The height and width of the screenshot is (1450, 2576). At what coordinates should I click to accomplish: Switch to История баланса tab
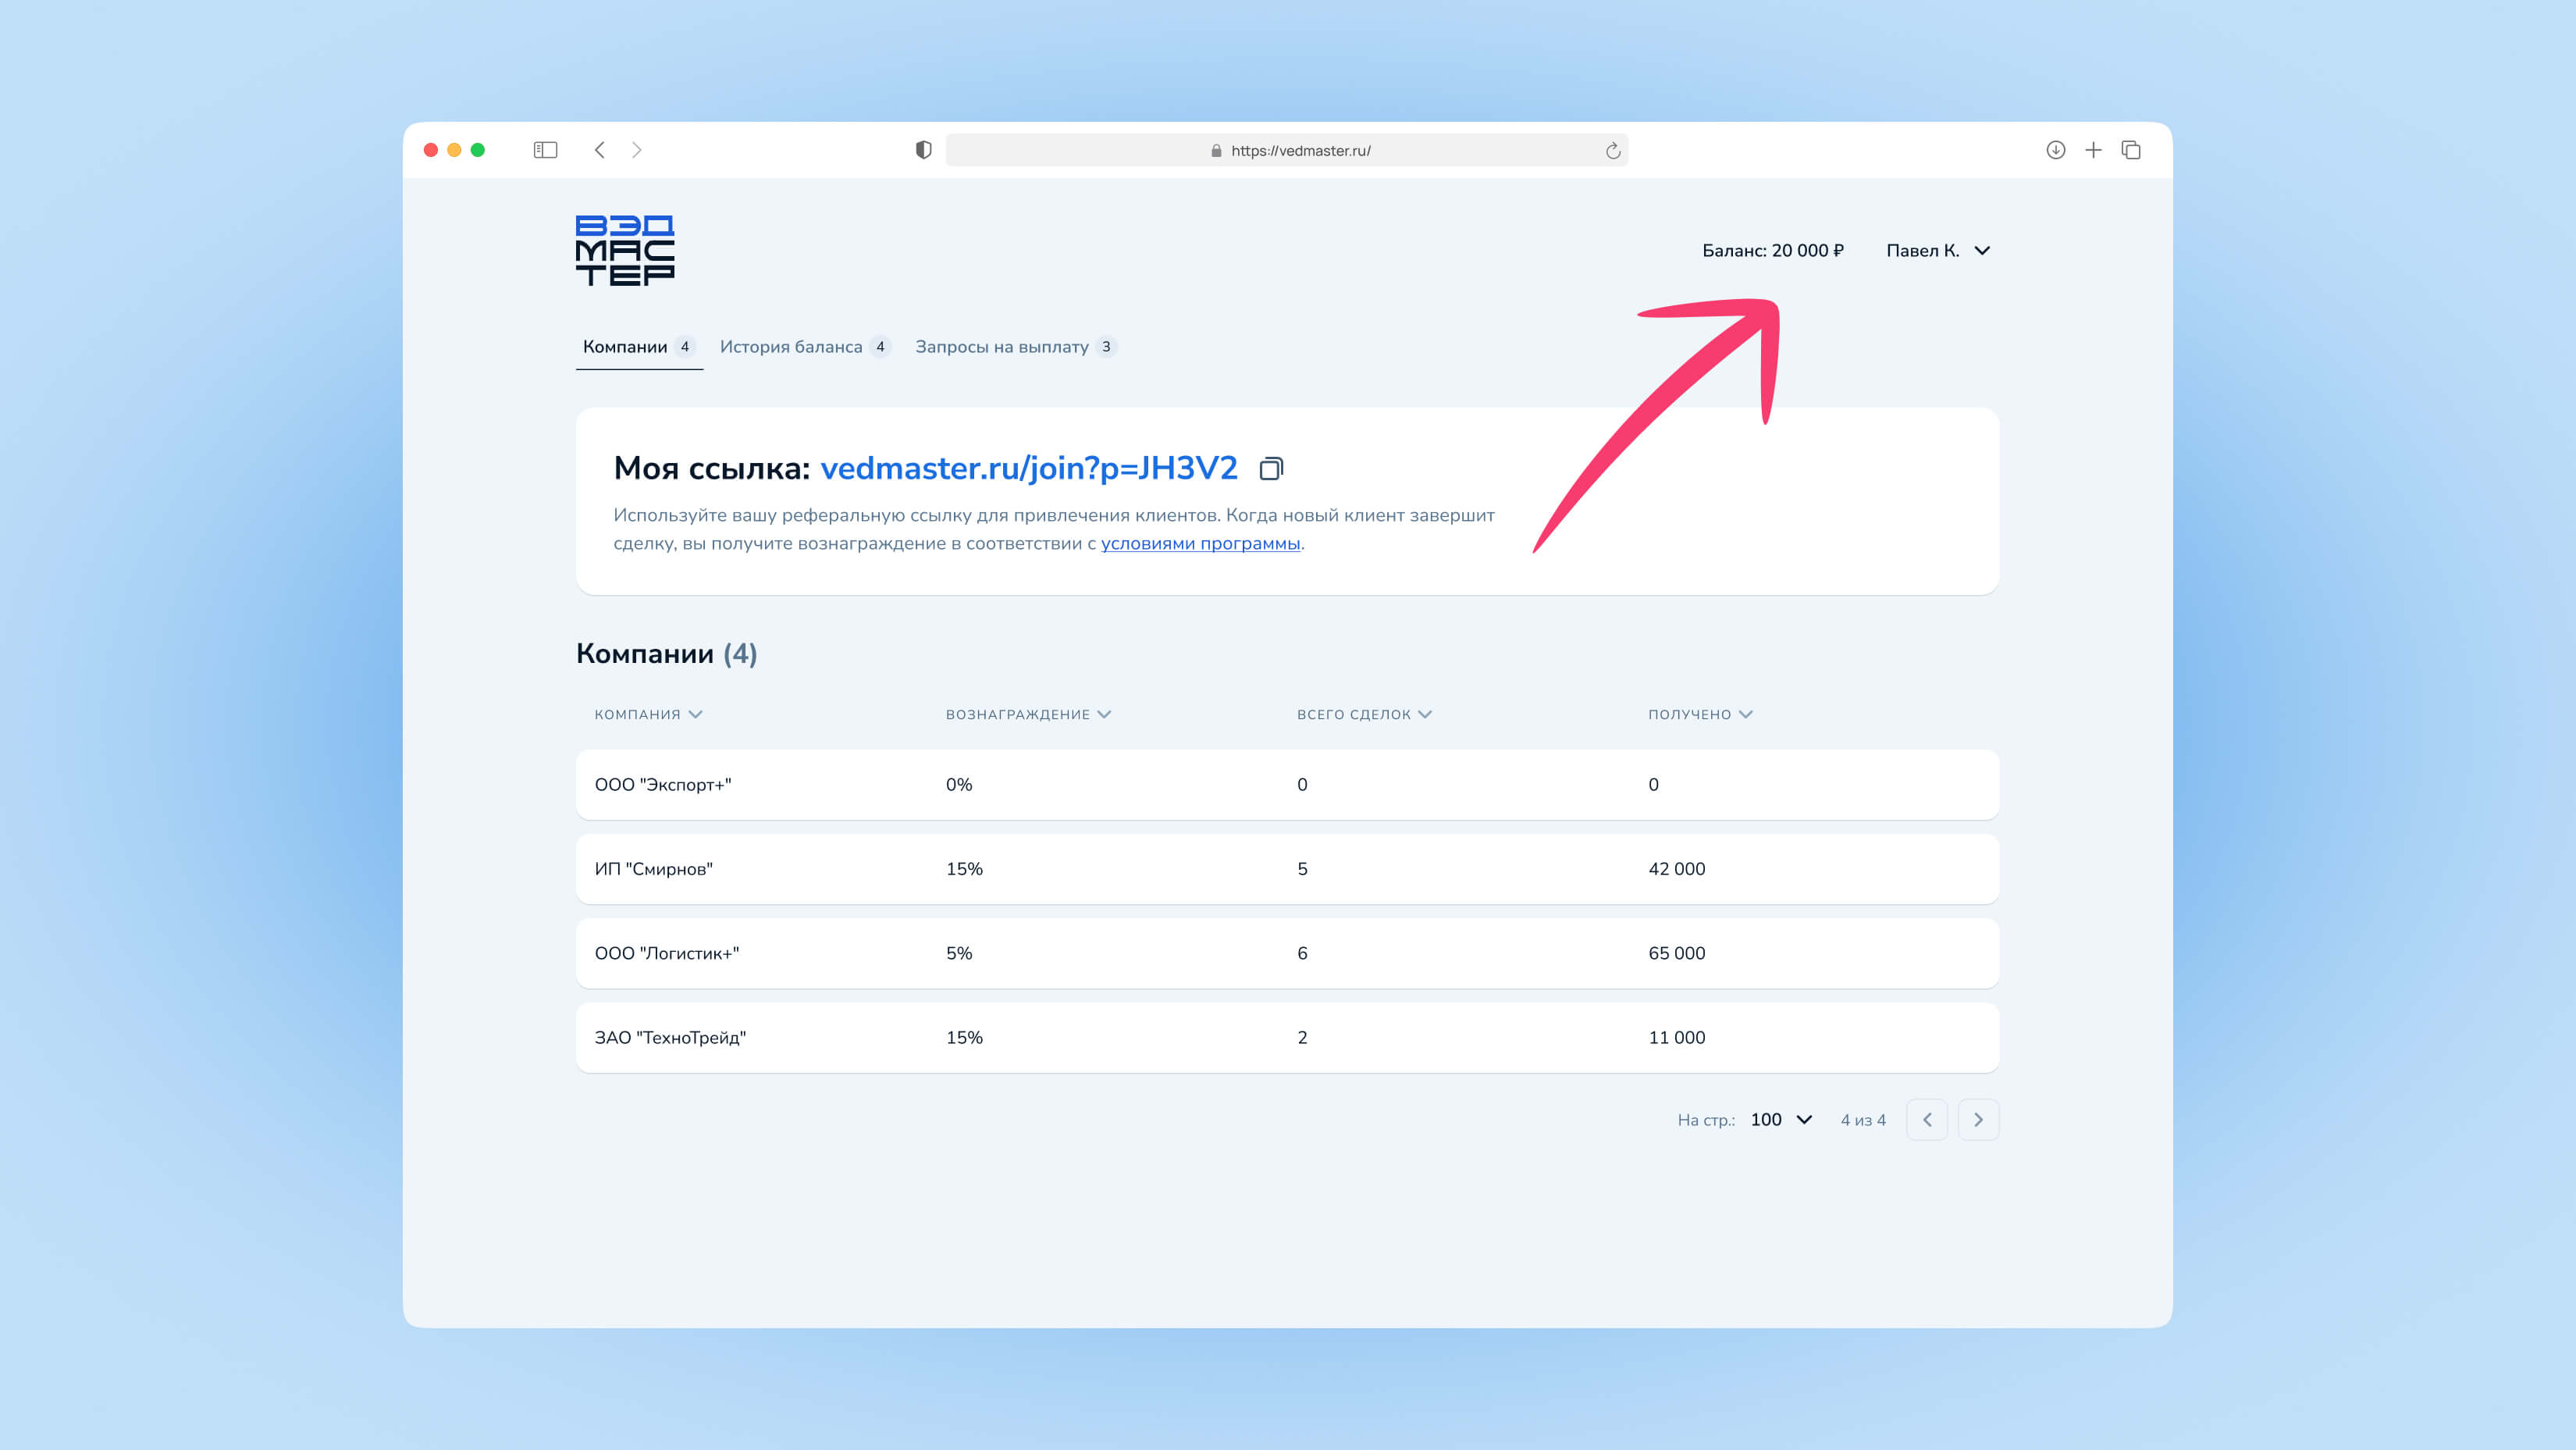791,347
